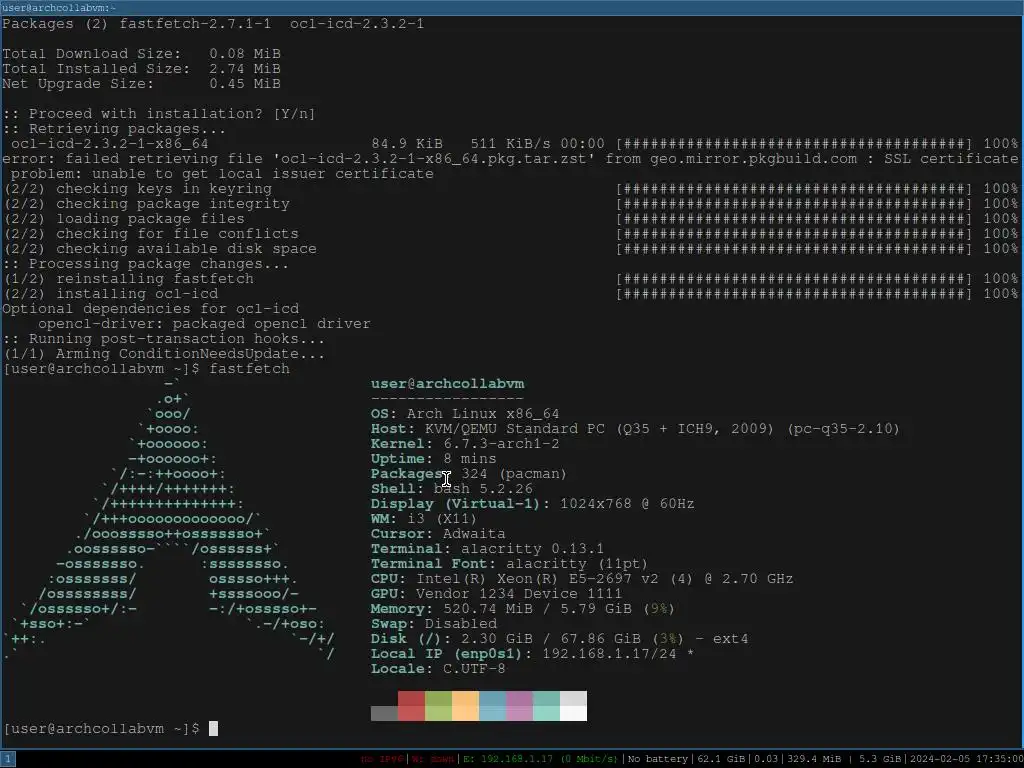Click the 2024-02-05 17:35:00 clock
This screenshot has height=768, width=1024.
(x=965, y=759)
